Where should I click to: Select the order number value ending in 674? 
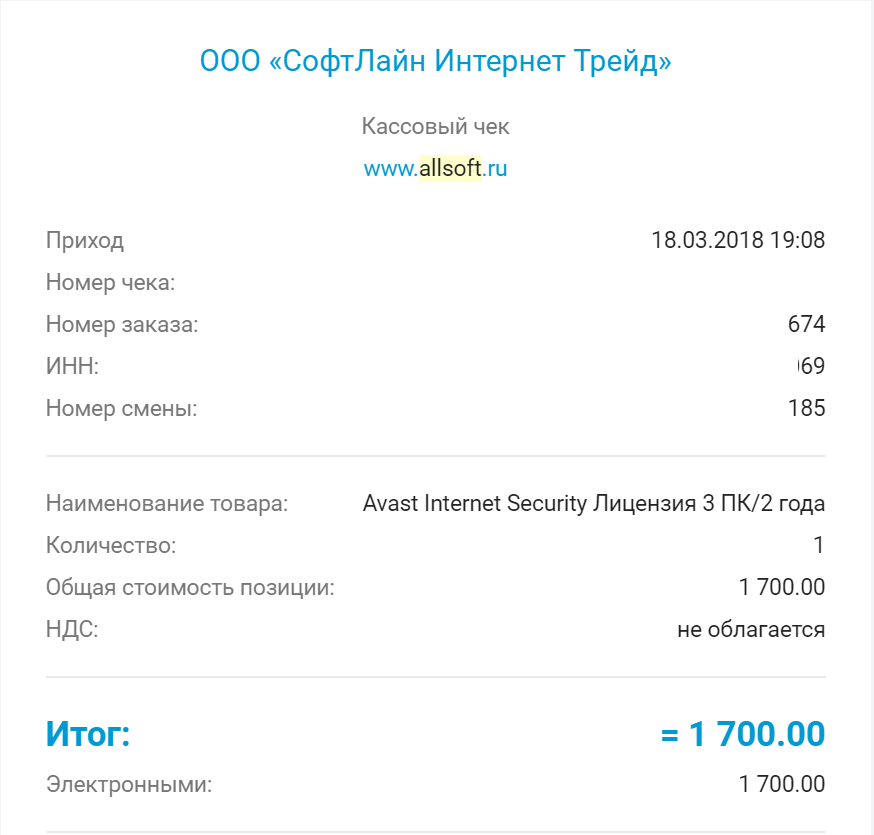coord(806,324)
